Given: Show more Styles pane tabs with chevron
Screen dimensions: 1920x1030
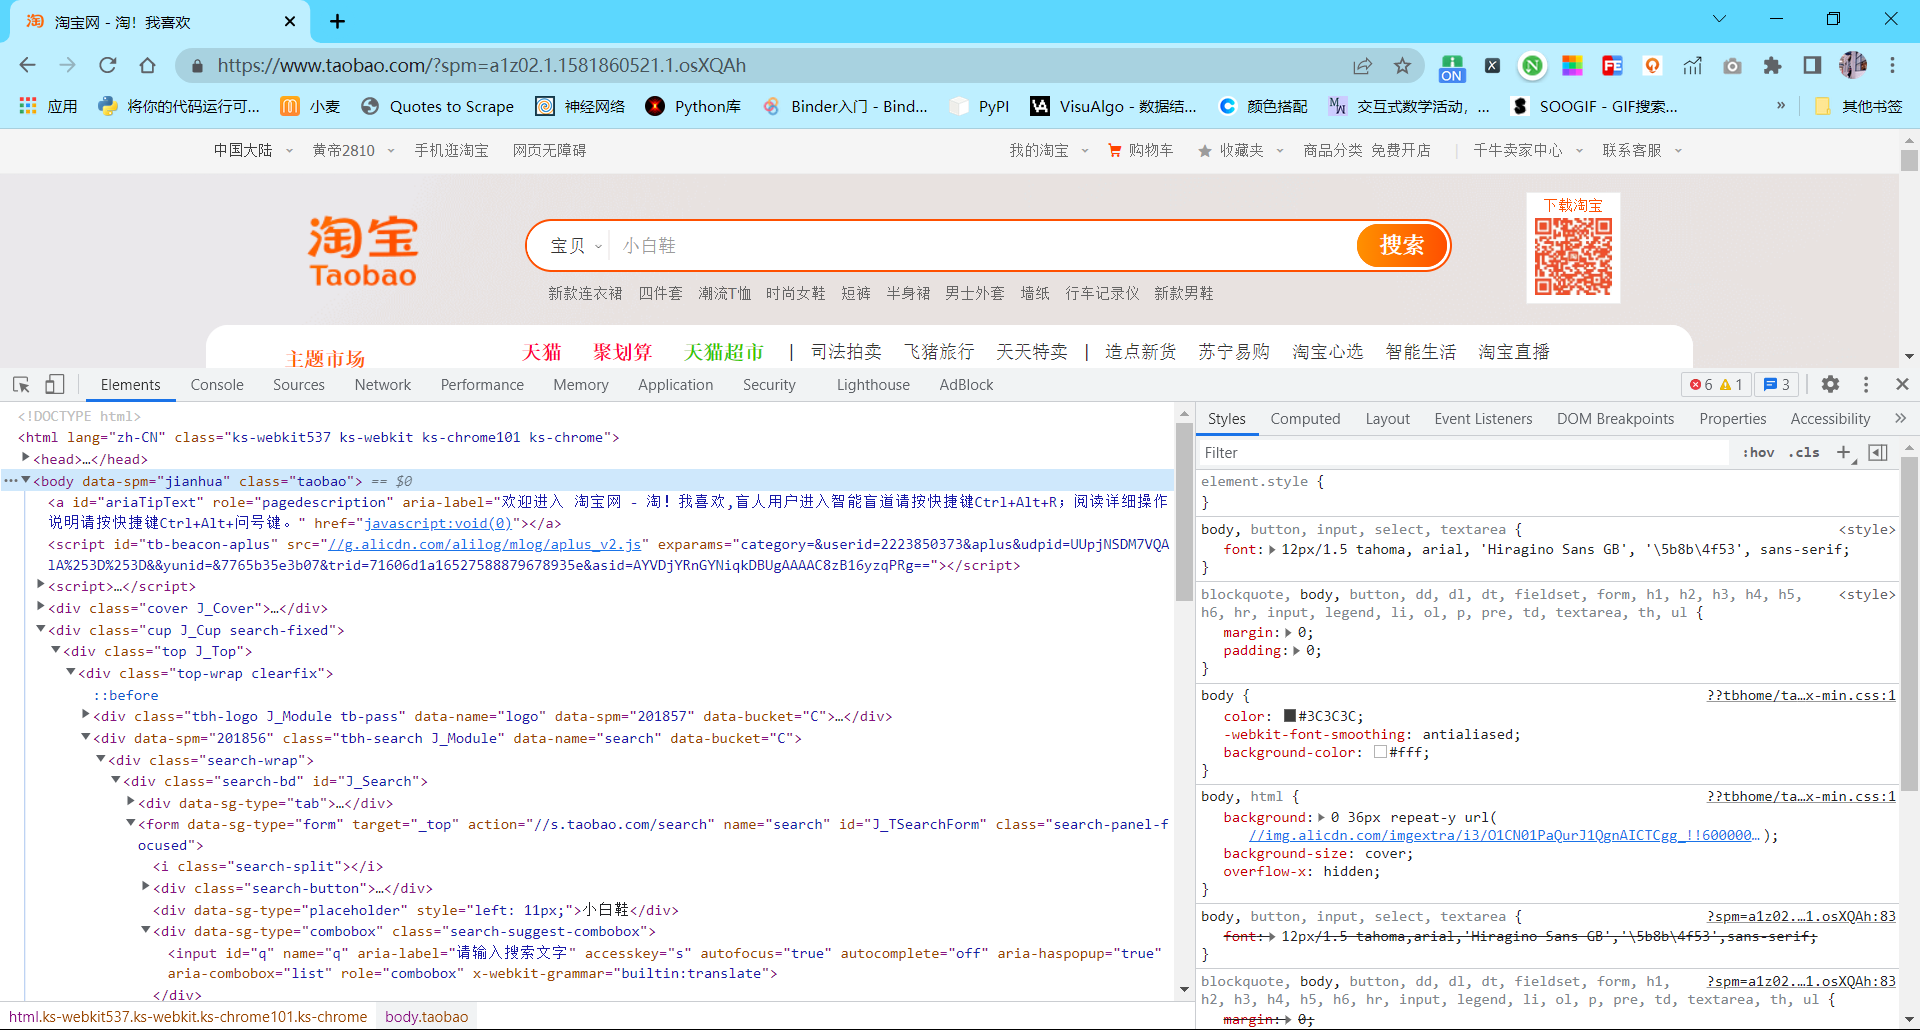Looking at the screenshot, I should pos(1900,418).
